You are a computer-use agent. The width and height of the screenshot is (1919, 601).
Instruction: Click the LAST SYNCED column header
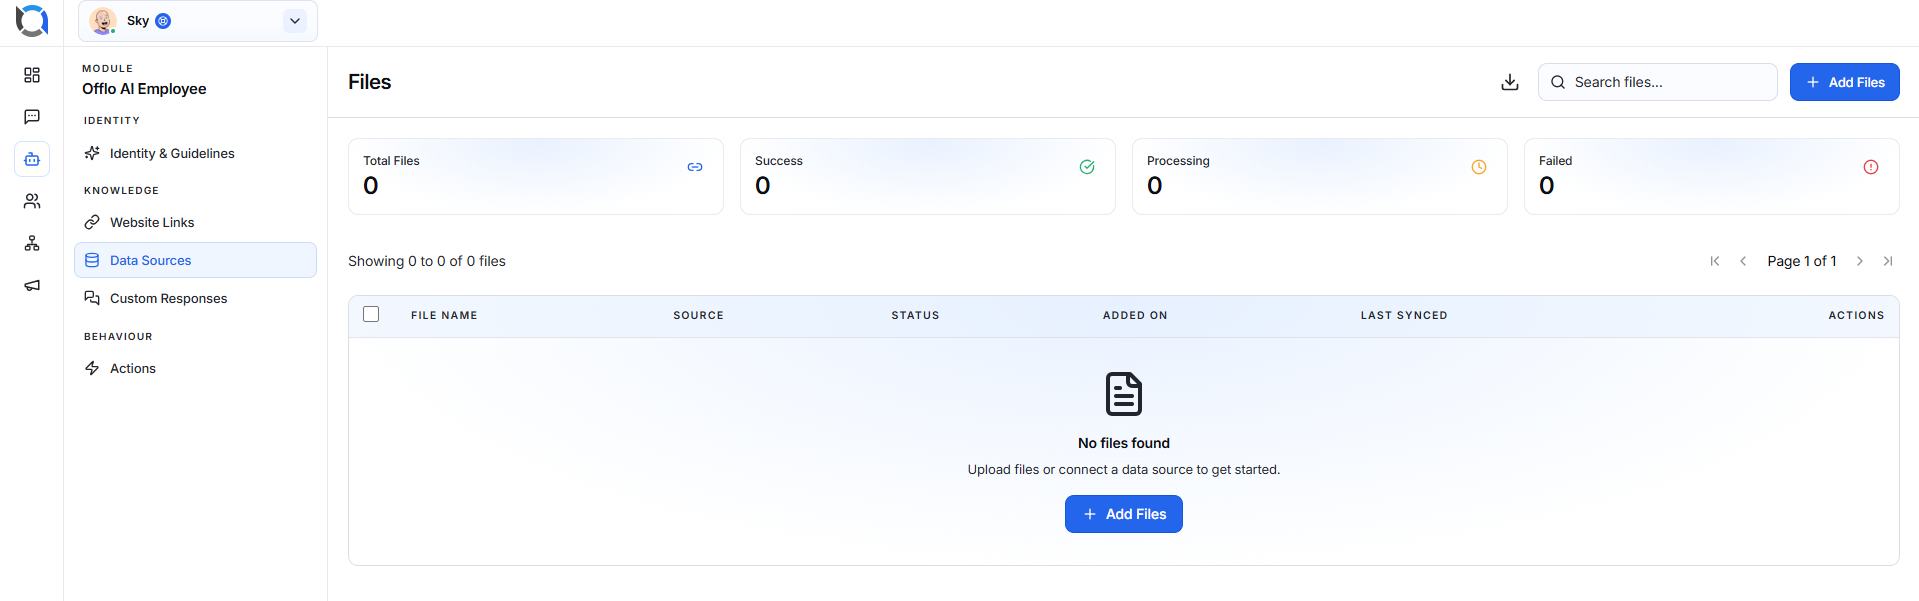pyautogui.click(x=1404, y=315)
